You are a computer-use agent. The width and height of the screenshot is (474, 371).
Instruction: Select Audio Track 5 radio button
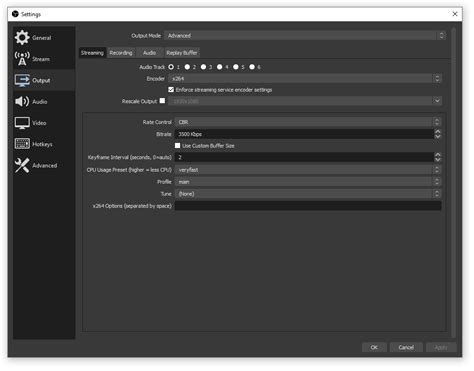236,67
